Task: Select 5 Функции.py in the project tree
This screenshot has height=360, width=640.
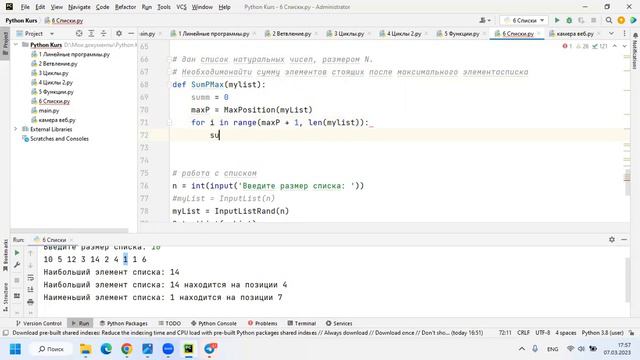Action: pyautogui.click(x=56, y=92)
